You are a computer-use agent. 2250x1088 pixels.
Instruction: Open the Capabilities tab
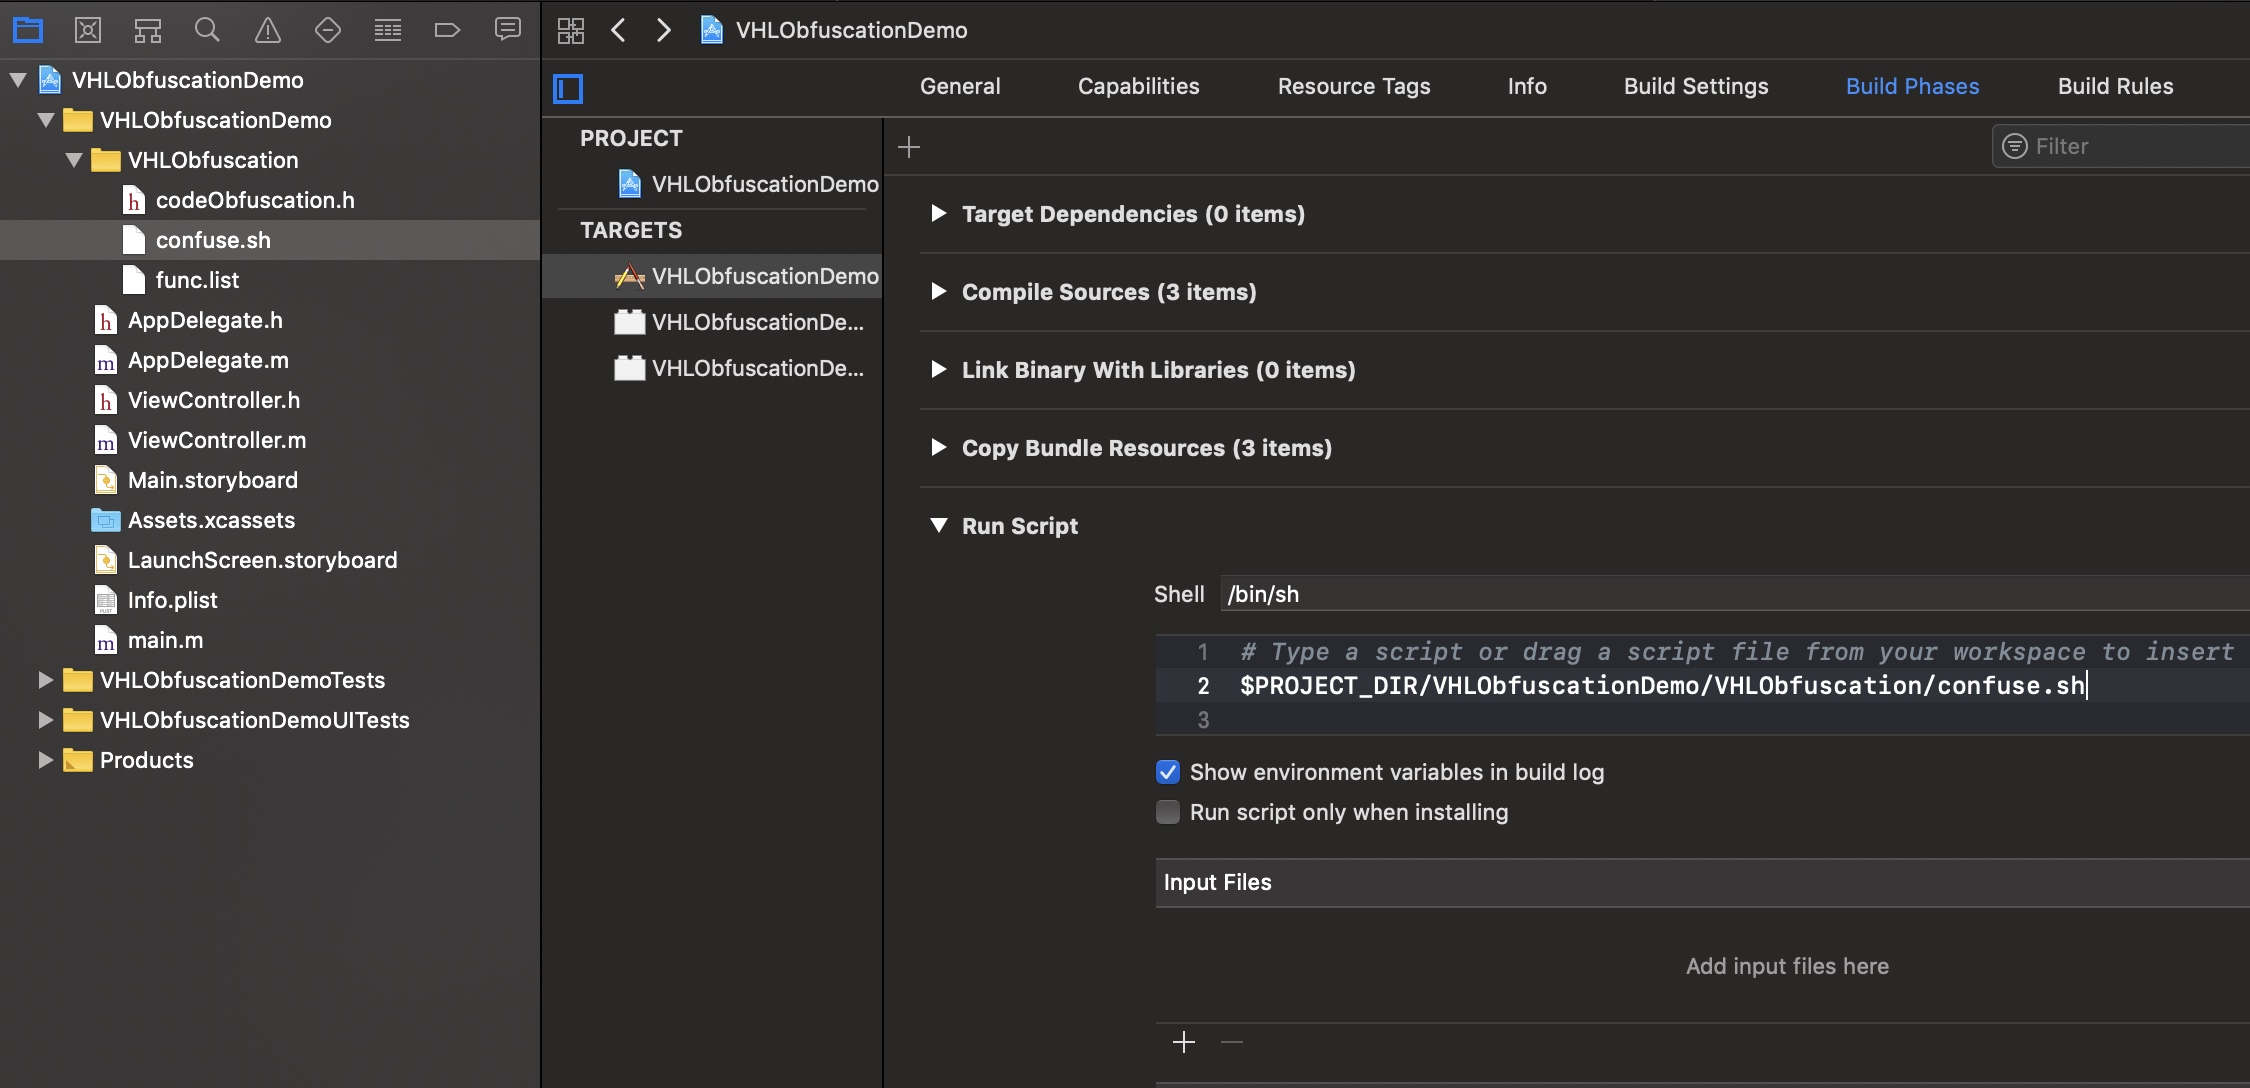pos(1138,86)
